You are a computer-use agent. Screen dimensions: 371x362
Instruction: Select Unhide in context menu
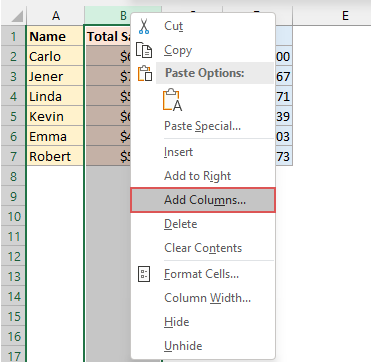(203, 346)
